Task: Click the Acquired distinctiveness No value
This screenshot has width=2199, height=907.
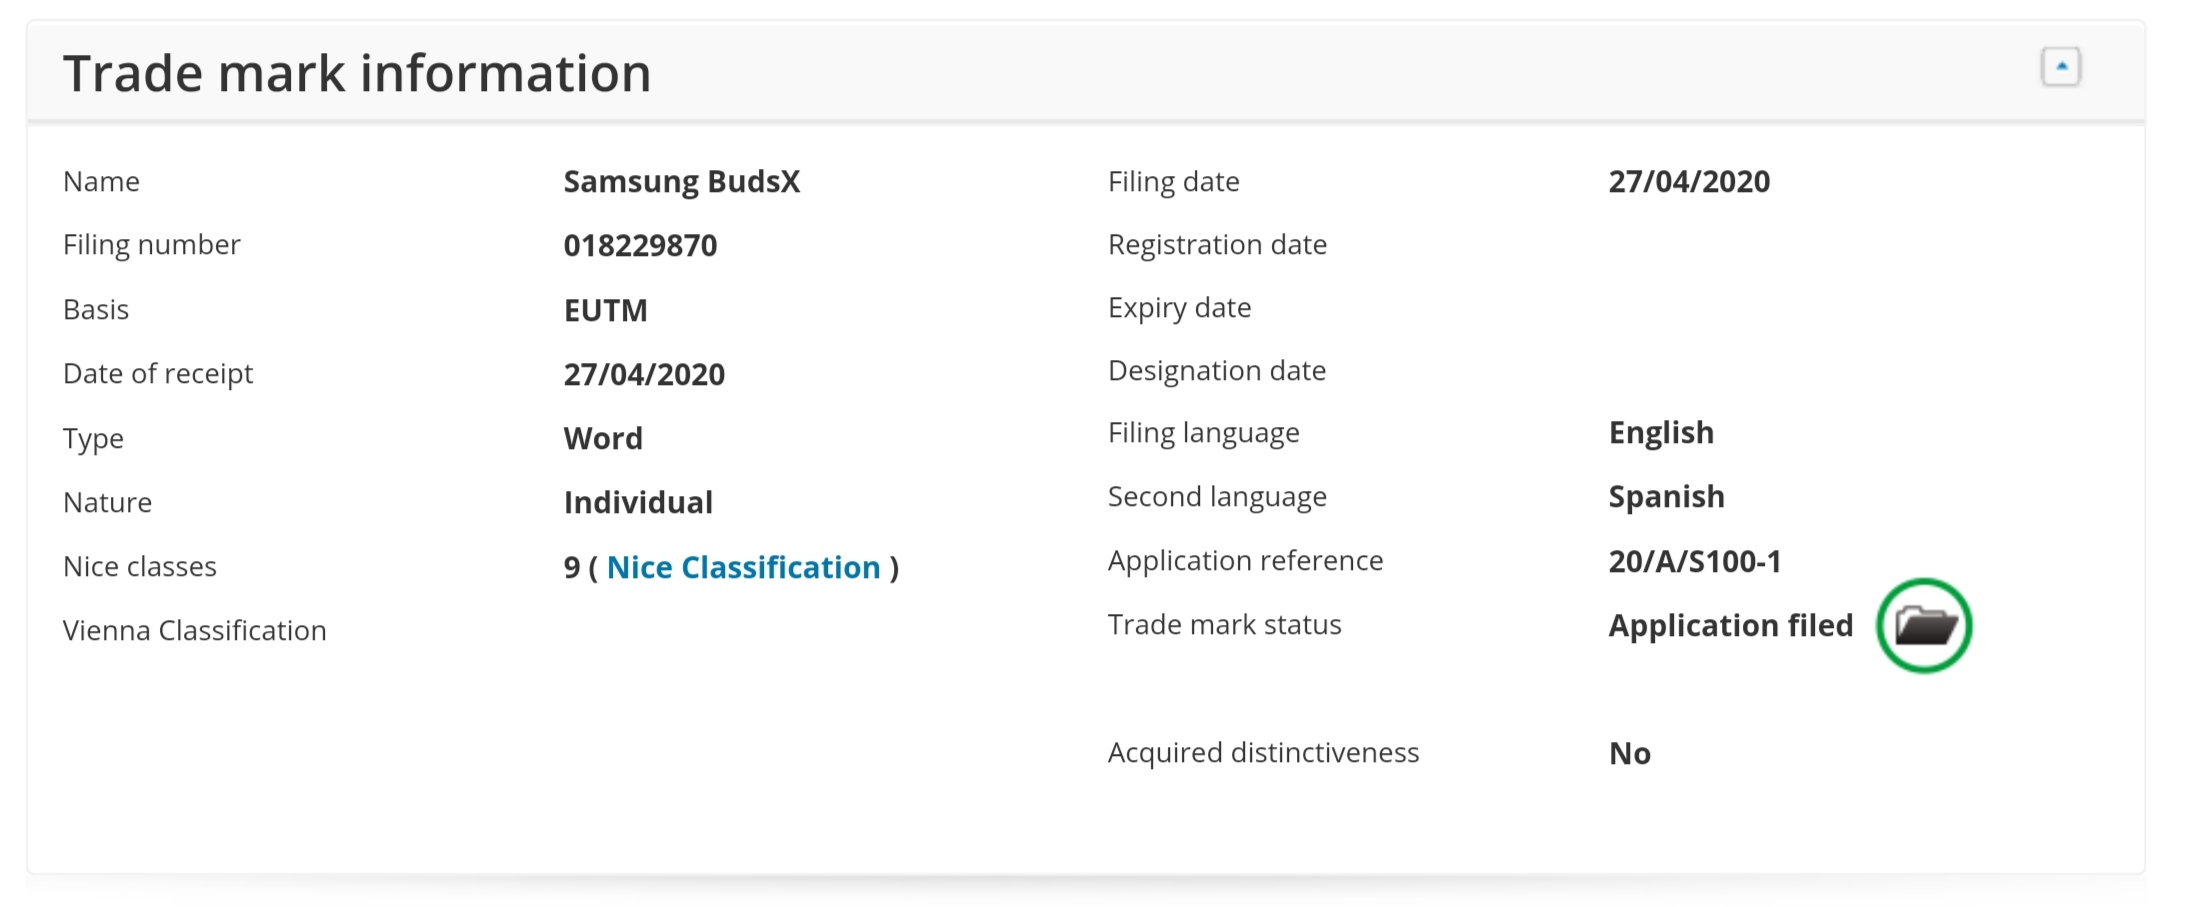Action: coord(1629,753)
